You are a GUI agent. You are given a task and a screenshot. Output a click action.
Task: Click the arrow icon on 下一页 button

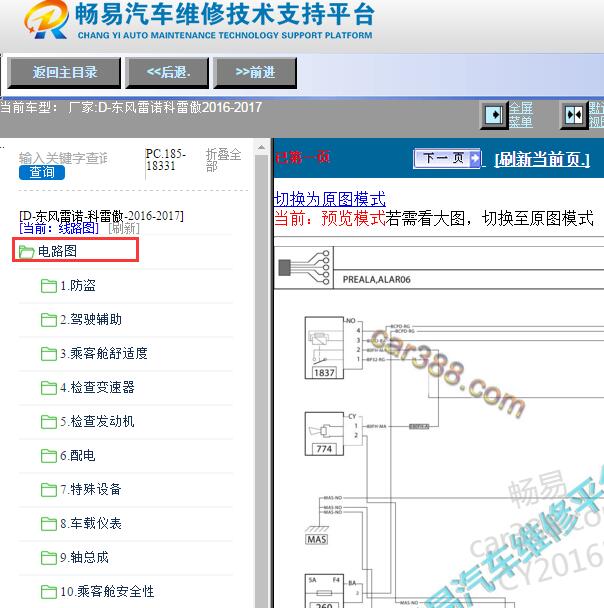(475, 158)
